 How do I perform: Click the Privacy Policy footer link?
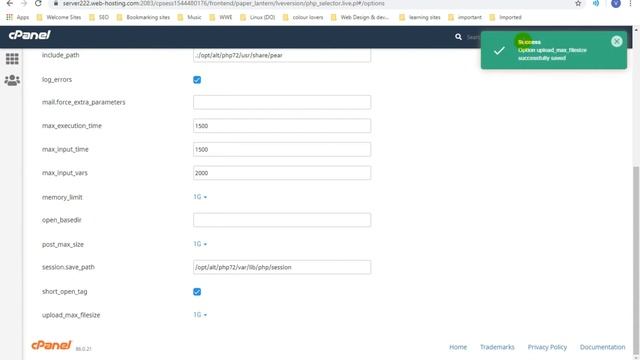click(547, 347)
